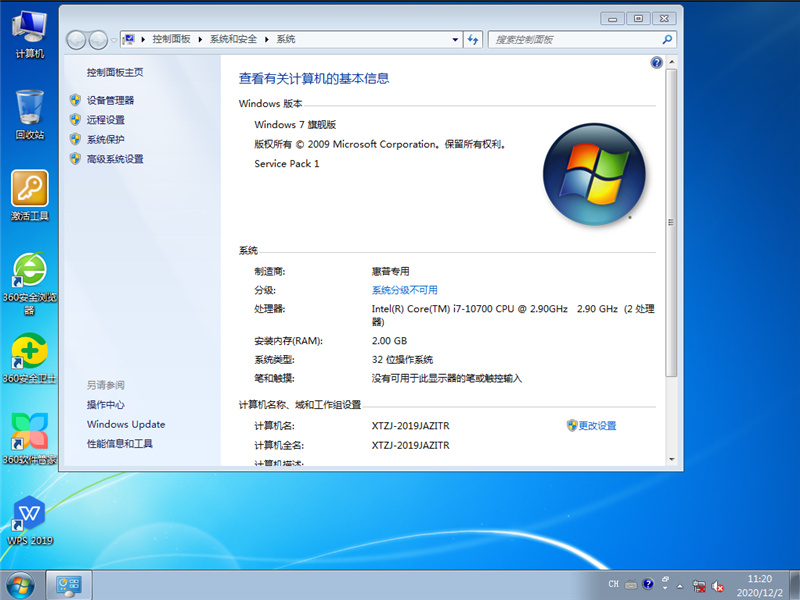Show hidden tray icons arrow
800x600 pixels.
pos(680,586)
